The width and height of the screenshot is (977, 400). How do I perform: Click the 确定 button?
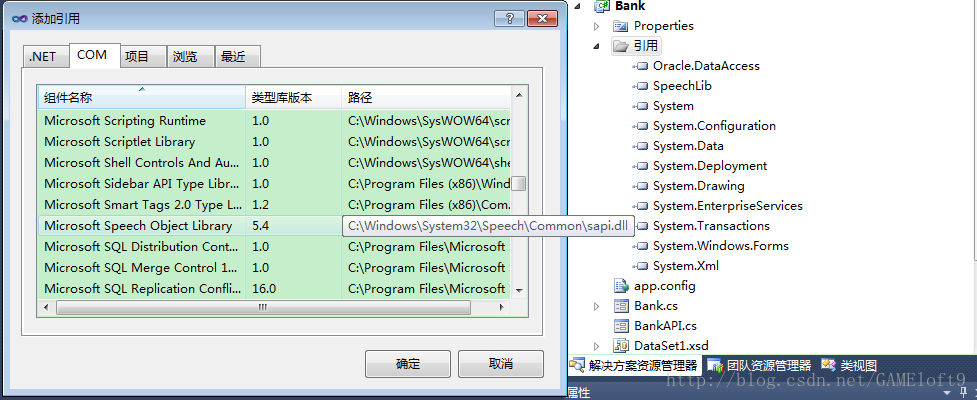pyautogui.click(x=407, y=364)
